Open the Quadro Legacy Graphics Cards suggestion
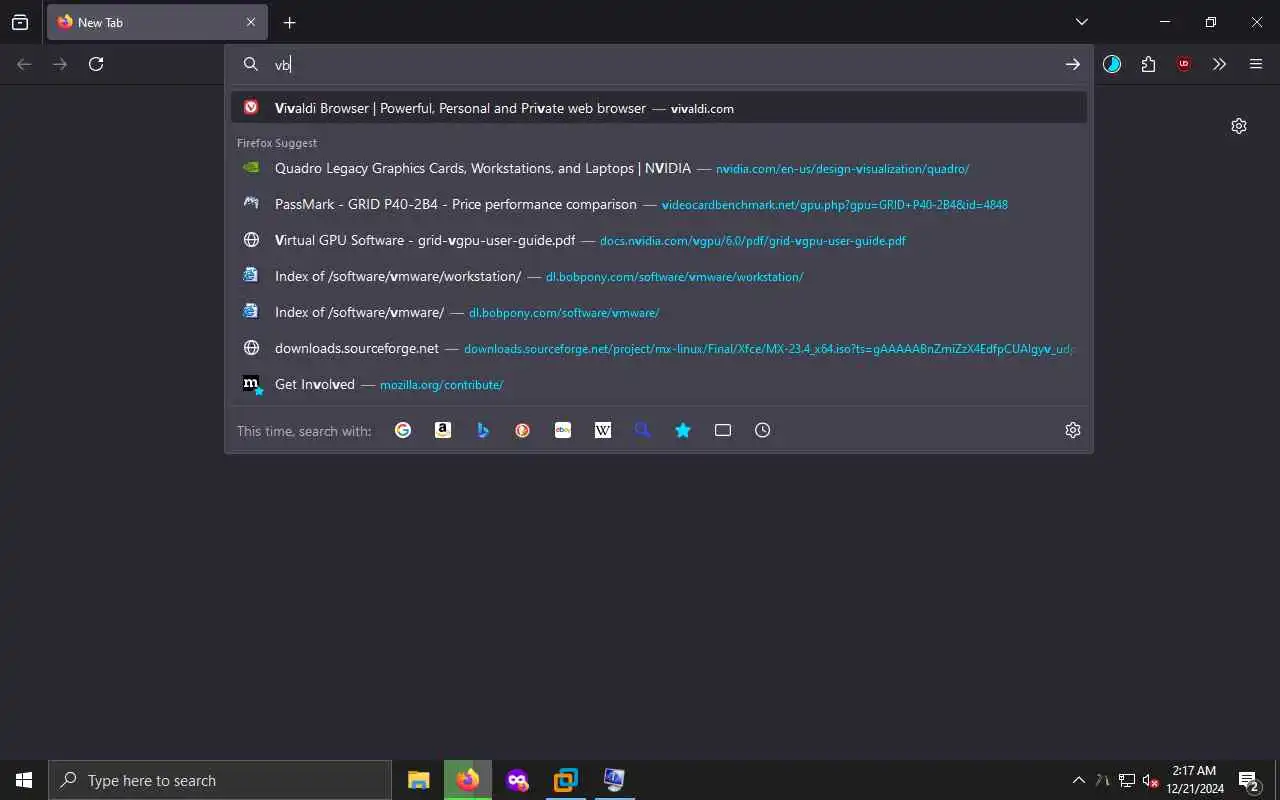 pos(659,168)
